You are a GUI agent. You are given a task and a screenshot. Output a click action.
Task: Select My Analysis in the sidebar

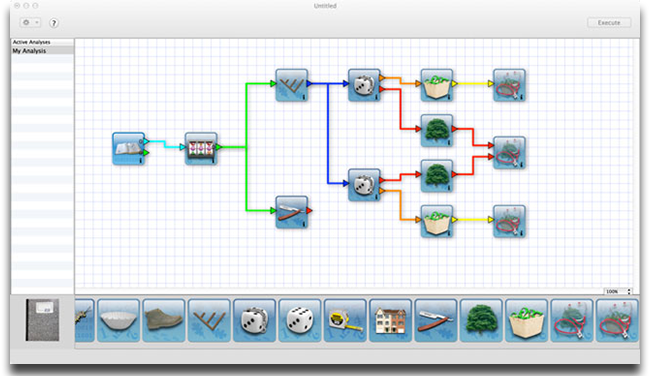42,51
